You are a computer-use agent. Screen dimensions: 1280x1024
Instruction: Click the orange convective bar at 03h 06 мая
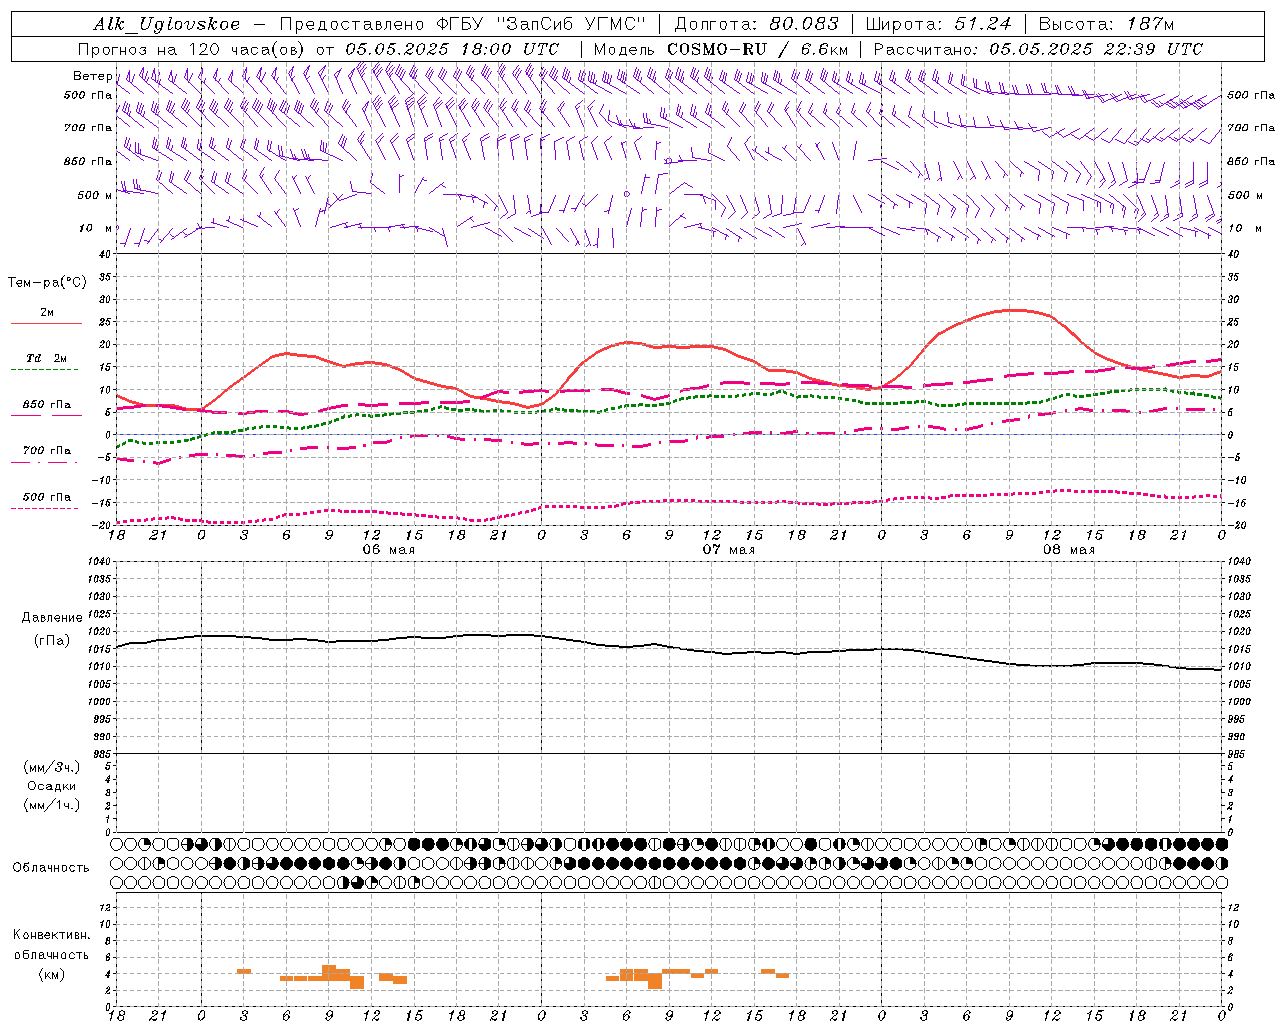244,971
